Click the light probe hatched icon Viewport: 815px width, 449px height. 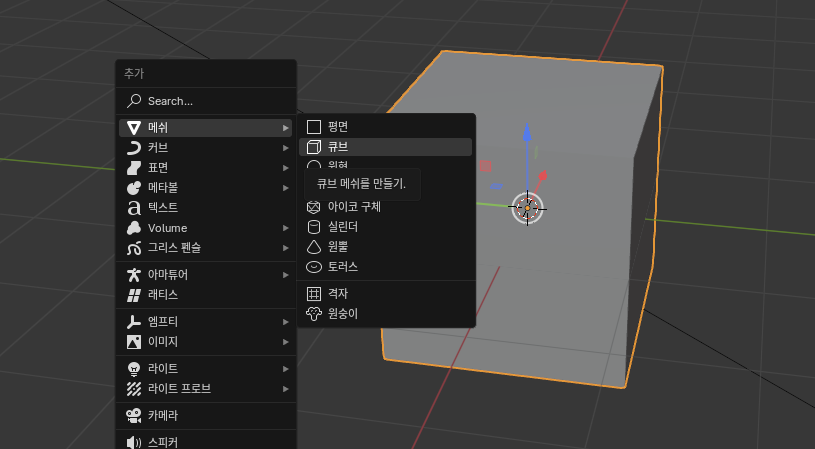[x=134, y=389]
